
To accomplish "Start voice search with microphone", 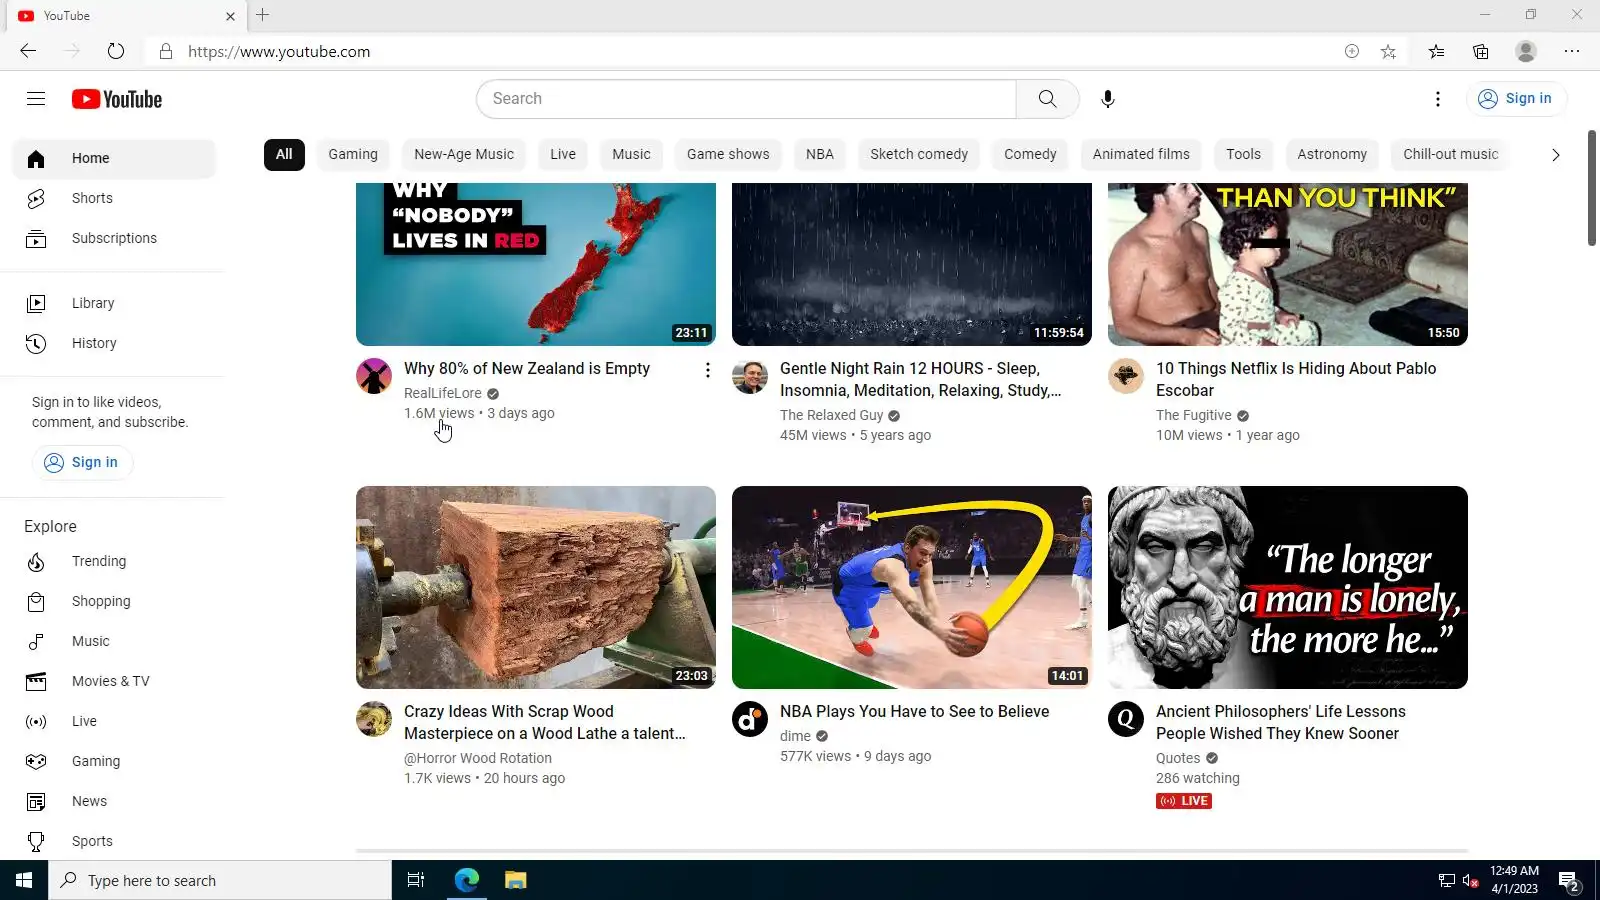I will (x=1107, y=99).
